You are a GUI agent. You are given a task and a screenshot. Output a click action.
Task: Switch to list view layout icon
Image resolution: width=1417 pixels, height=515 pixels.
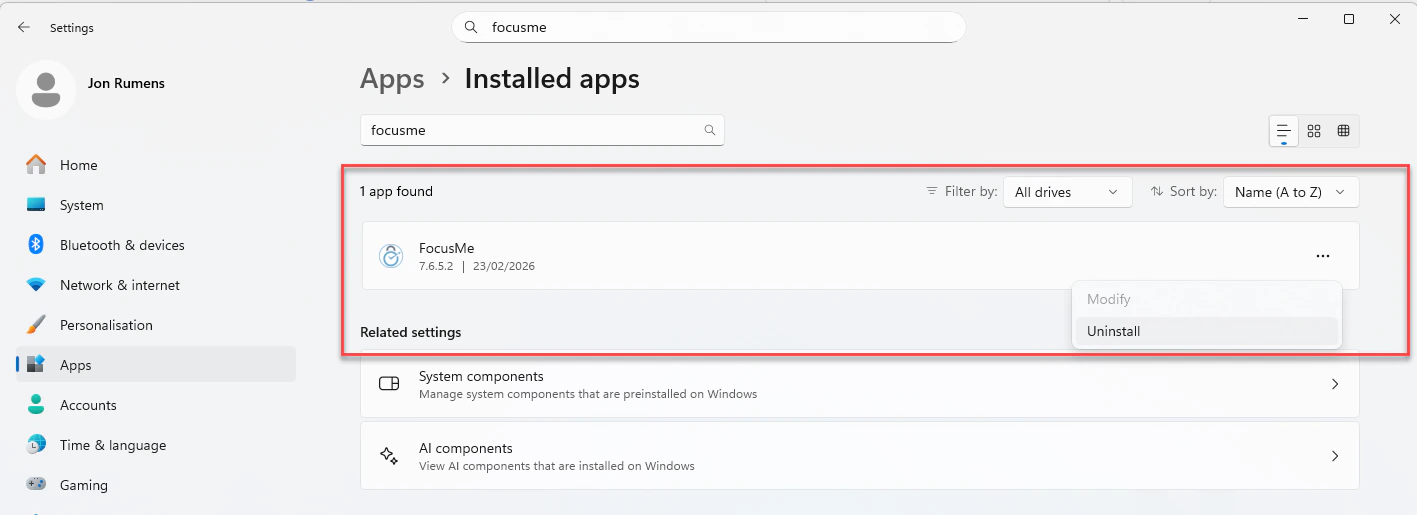pos(1283,131)
